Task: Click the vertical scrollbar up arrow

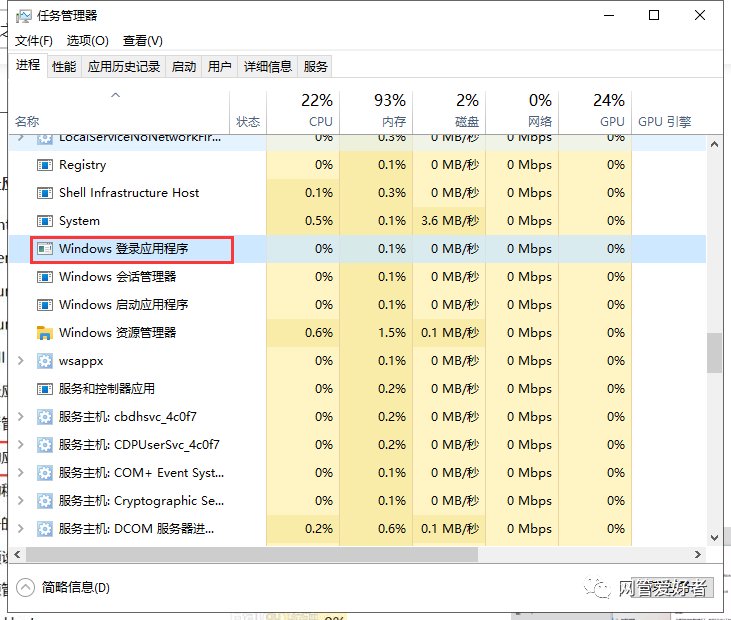Action: 714,145
